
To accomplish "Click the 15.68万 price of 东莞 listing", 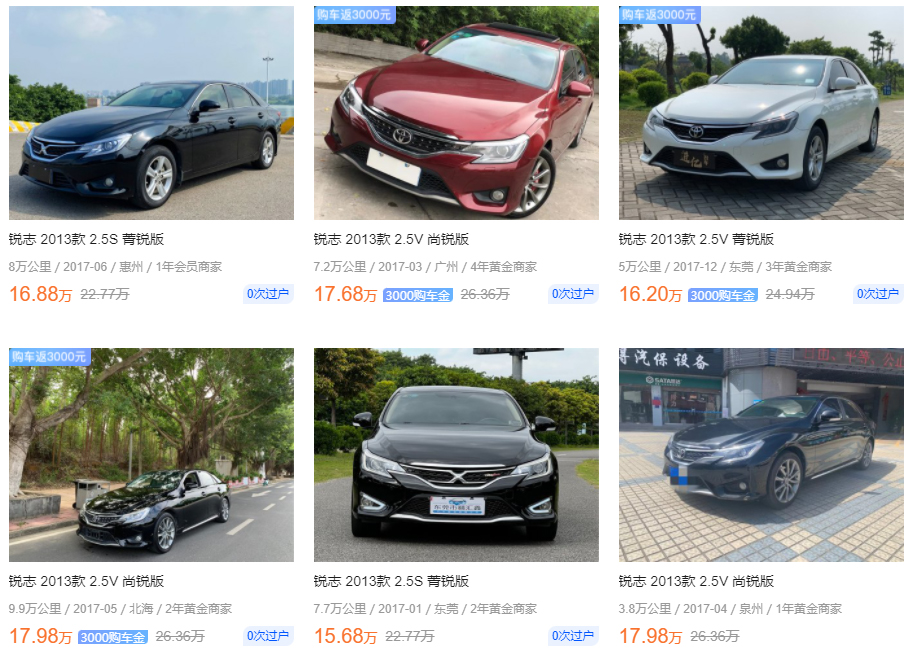I will [346, 636].
